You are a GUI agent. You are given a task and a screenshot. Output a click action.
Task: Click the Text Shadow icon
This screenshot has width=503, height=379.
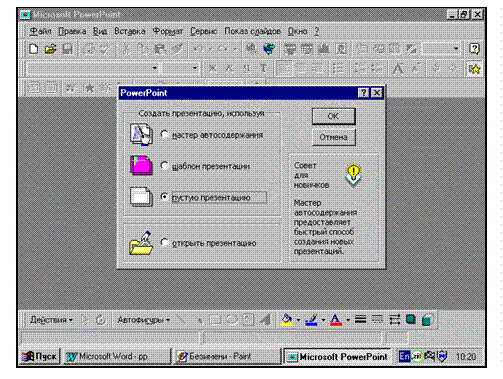[x=263, y=69]
